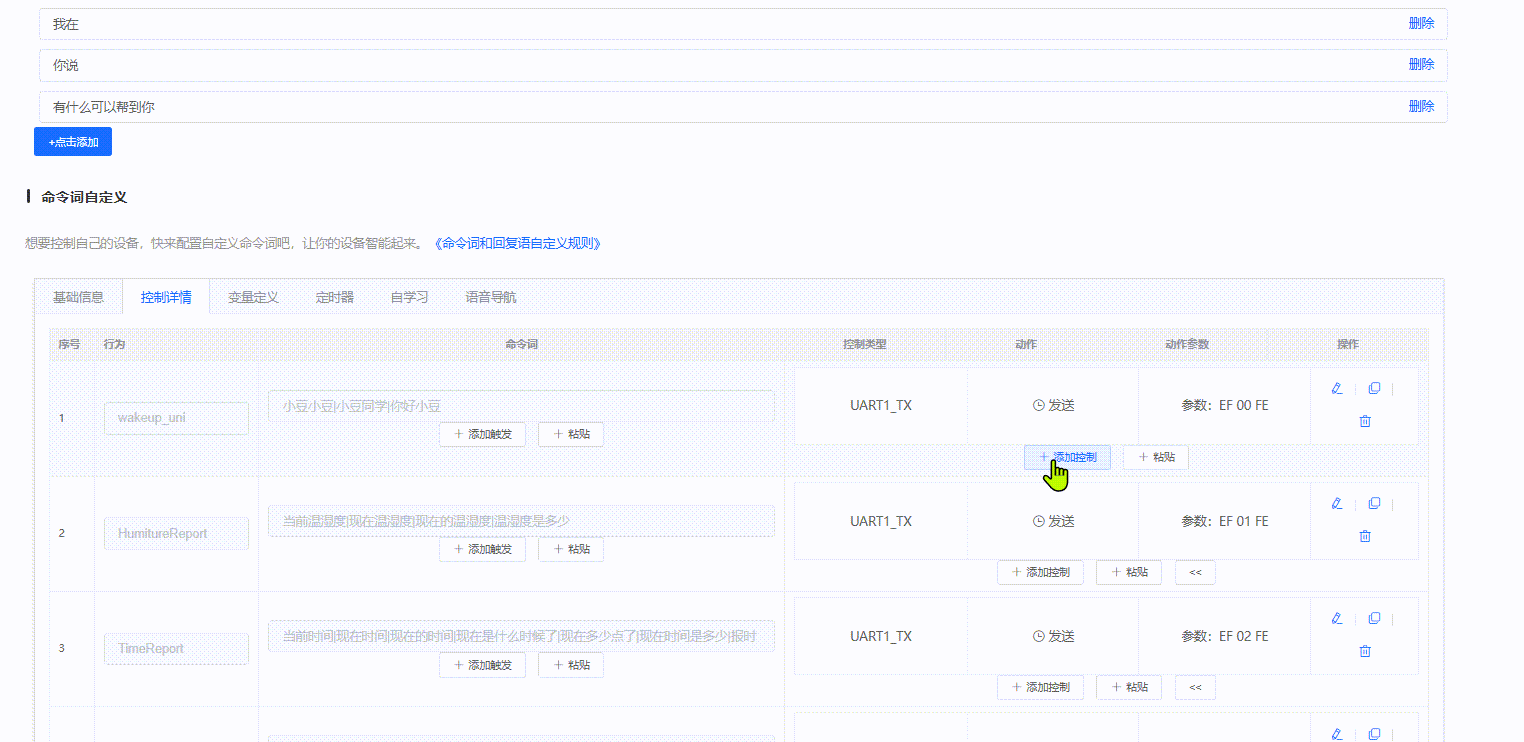Screen dimensions: 1524x742
Task: Click UART1_TX in the TimeReport row
Action: pyautogui.click(x=881, y=636)
